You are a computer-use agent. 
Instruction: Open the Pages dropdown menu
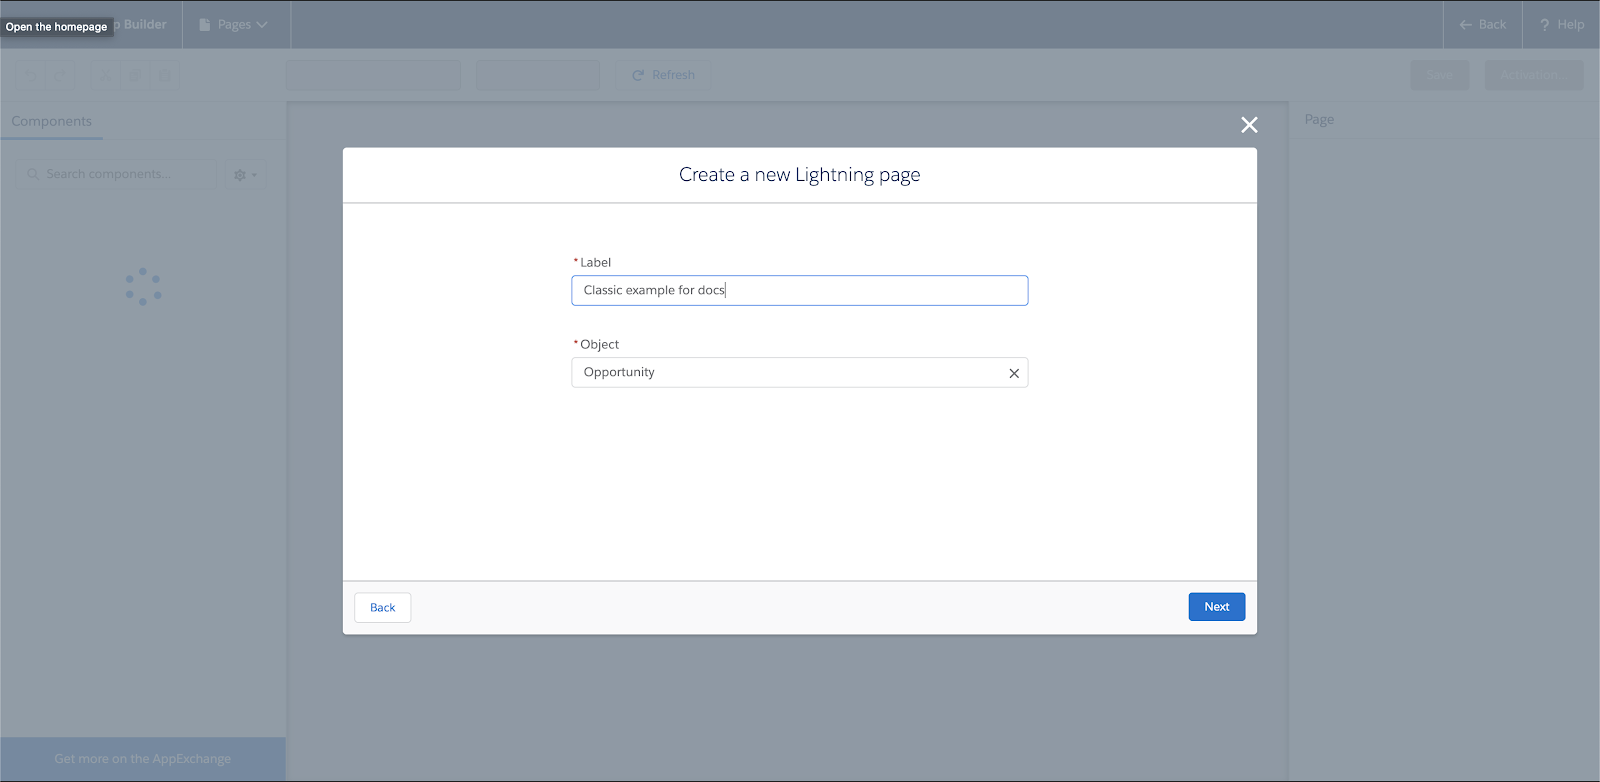click(x=234, y=25)
